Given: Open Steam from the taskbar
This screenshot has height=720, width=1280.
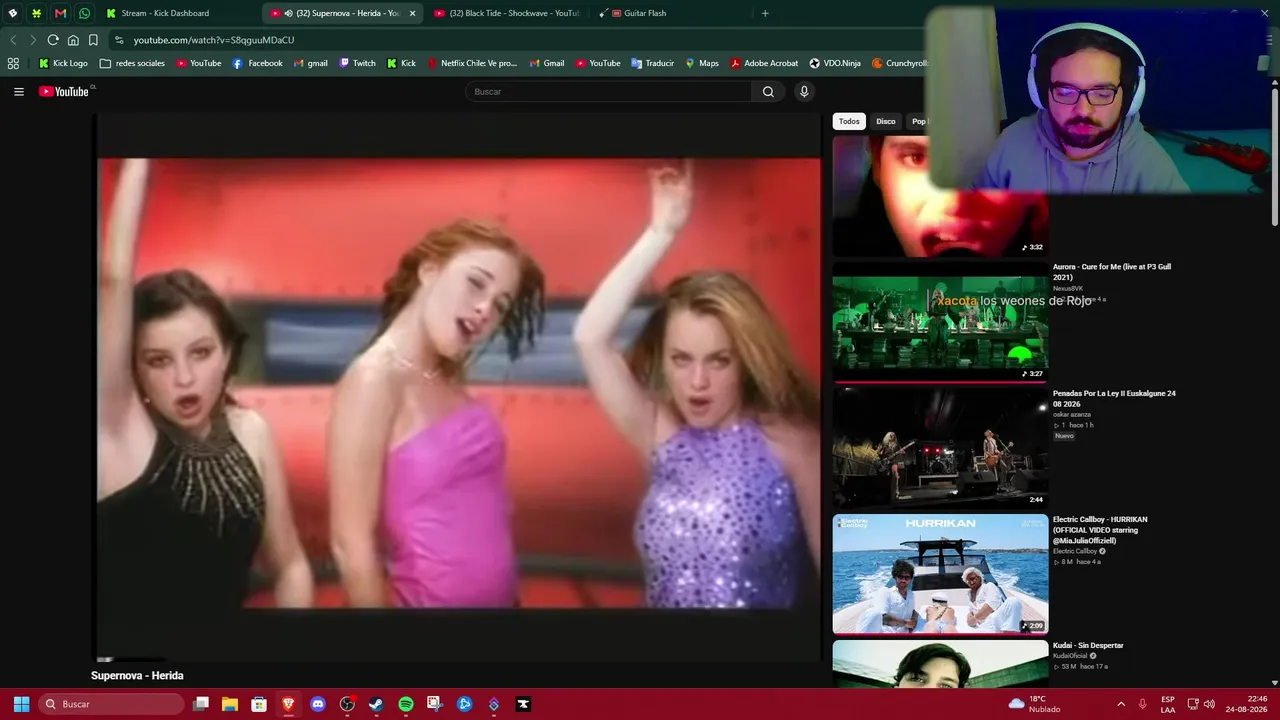Looking at the screenshot, I should pos(376,704).
